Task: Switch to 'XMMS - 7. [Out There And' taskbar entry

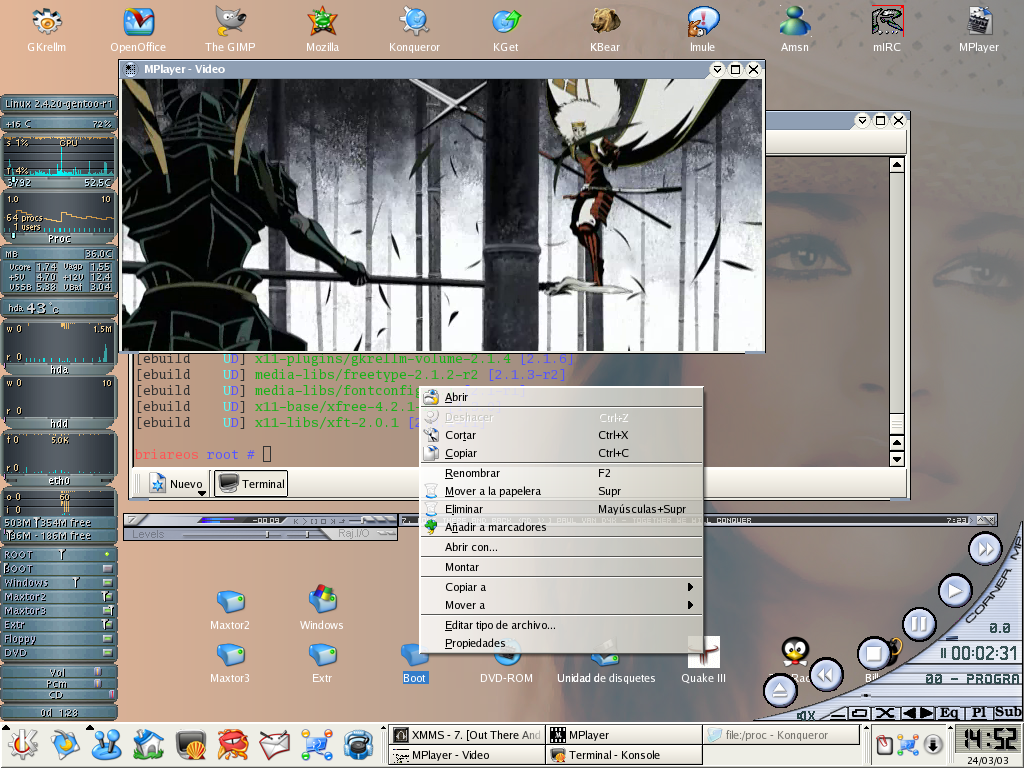Action: pos(466,735)
